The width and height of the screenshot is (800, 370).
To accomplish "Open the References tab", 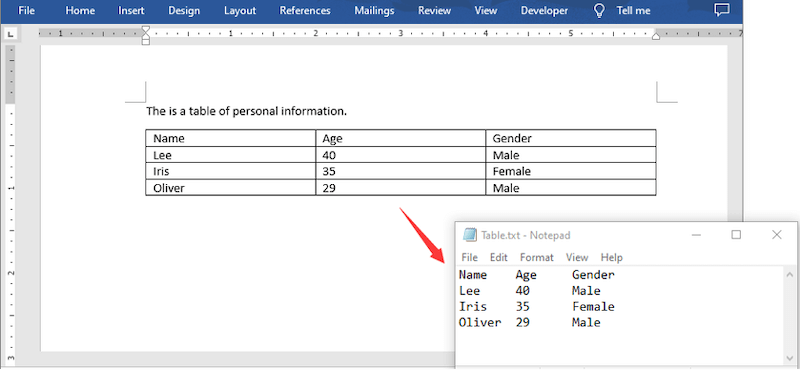I will click(x=305, y=10).
